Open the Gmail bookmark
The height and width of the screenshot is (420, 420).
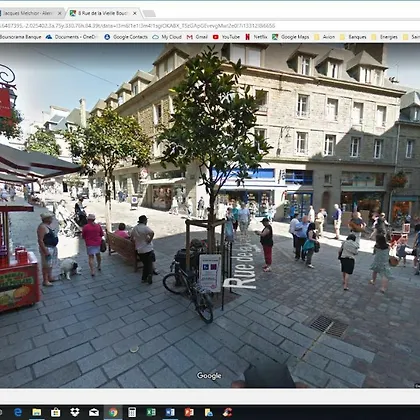(197, 37)
